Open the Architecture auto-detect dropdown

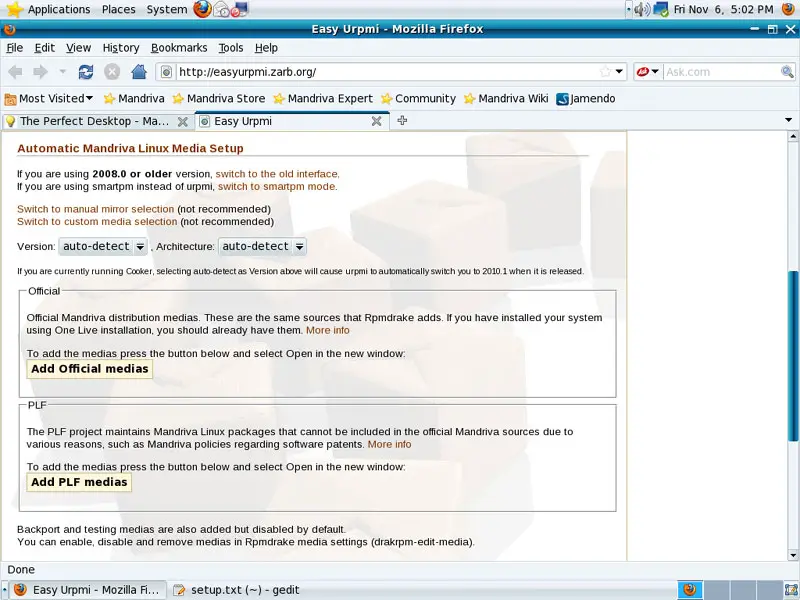tap(262, 246)
